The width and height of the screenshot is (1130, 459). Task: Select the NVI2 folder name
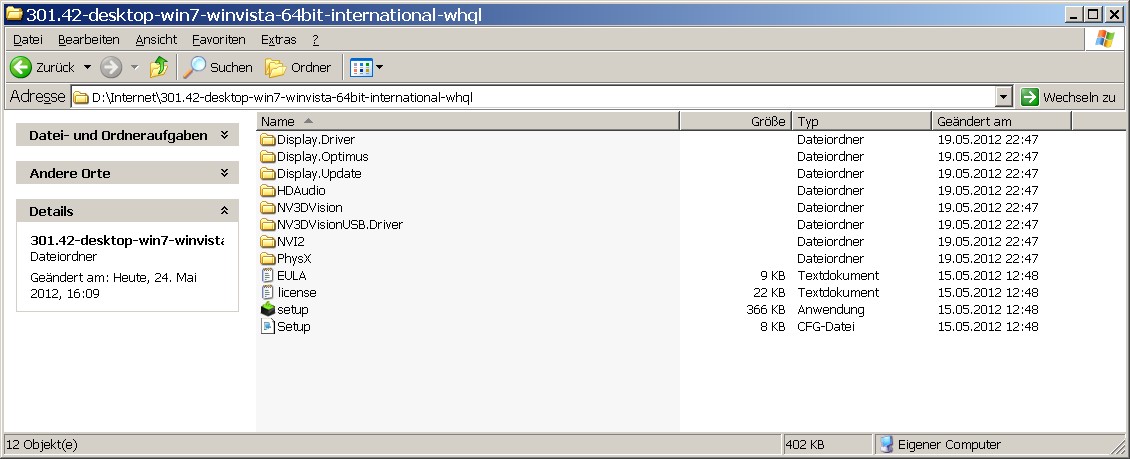pos(291,242)
